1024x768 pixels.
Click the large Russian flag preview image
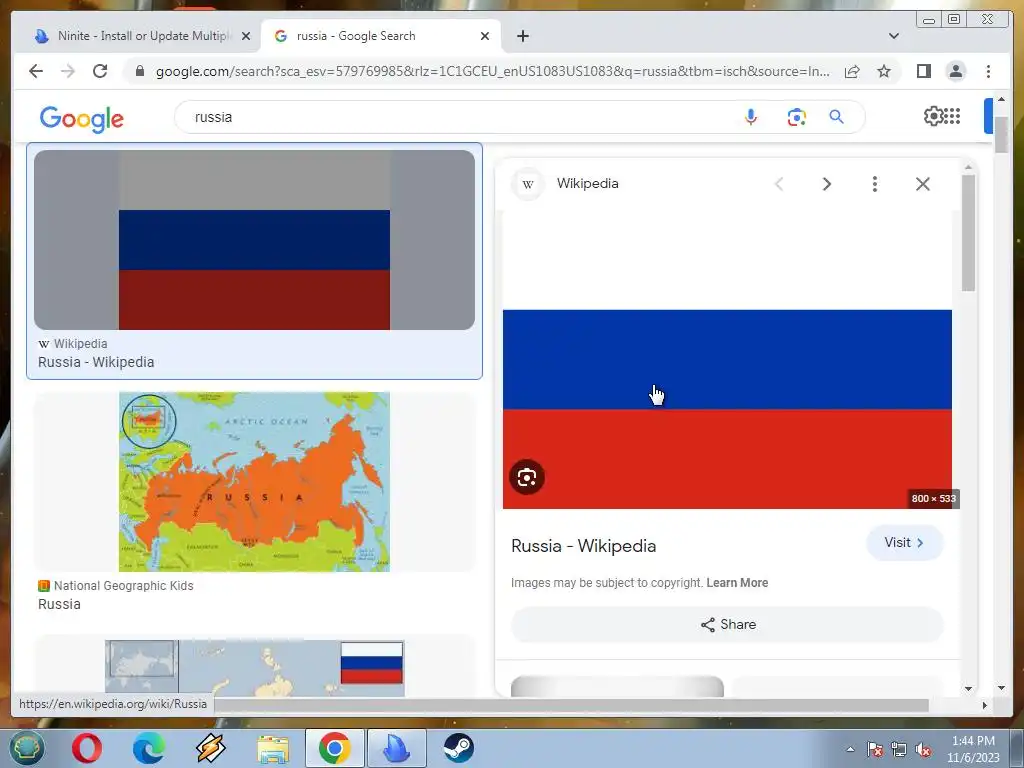click(x=727, y=359)
